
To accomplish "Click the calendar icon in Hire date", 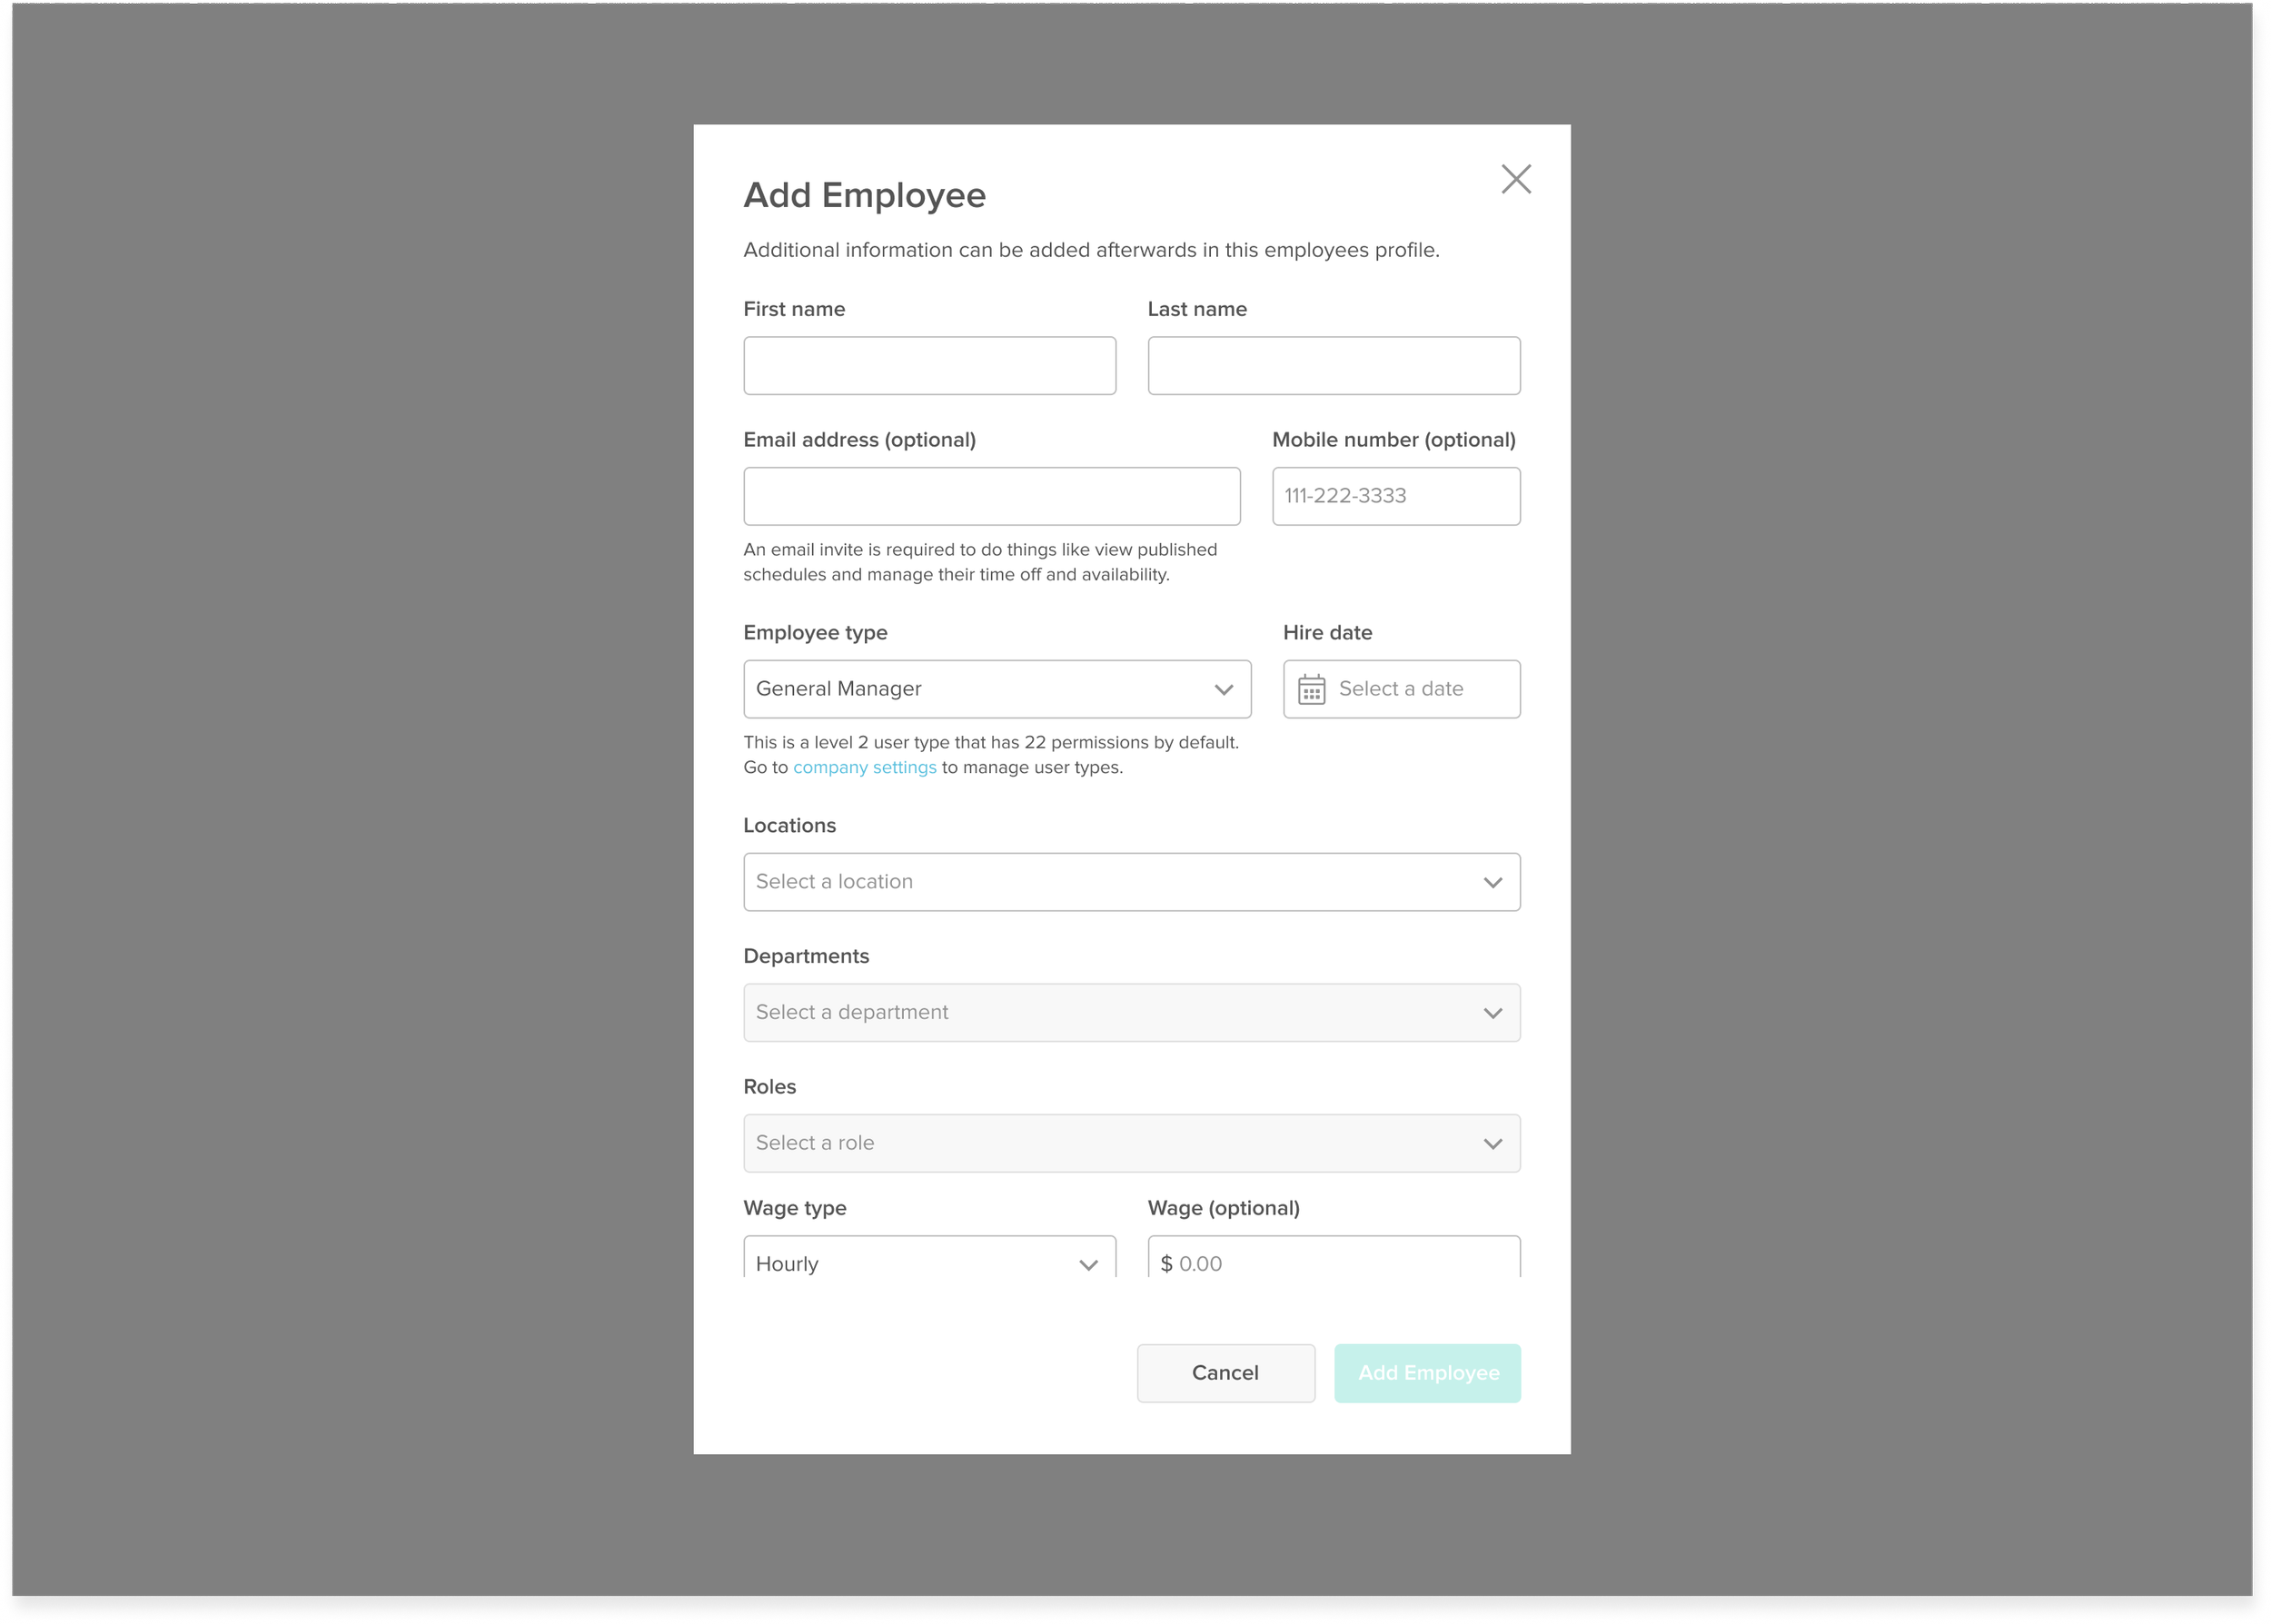I will 1311,689.
